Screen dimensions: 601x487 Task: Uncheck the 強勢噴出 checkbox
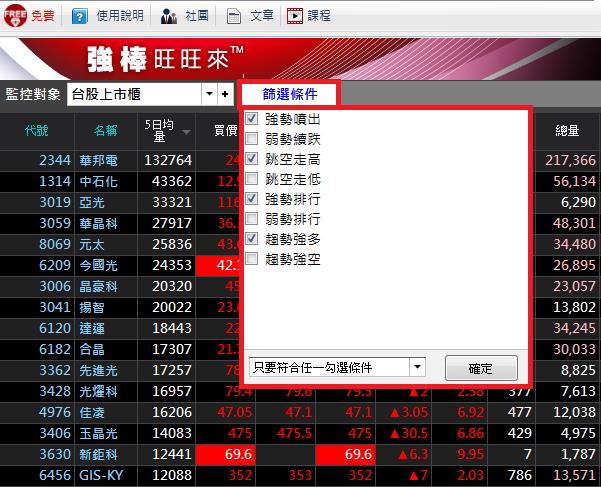251,118
